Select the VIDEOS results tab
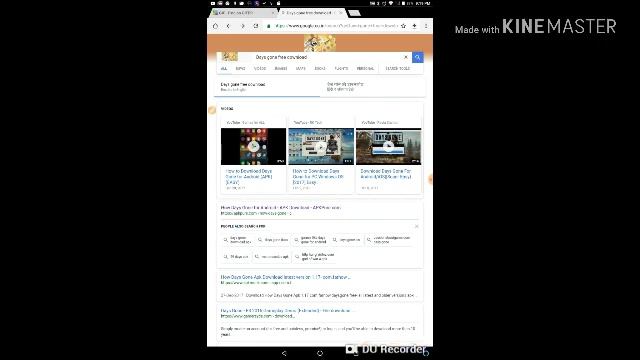Image resolution: width=640 pixels, height=360 pixels. coord(260,69)
